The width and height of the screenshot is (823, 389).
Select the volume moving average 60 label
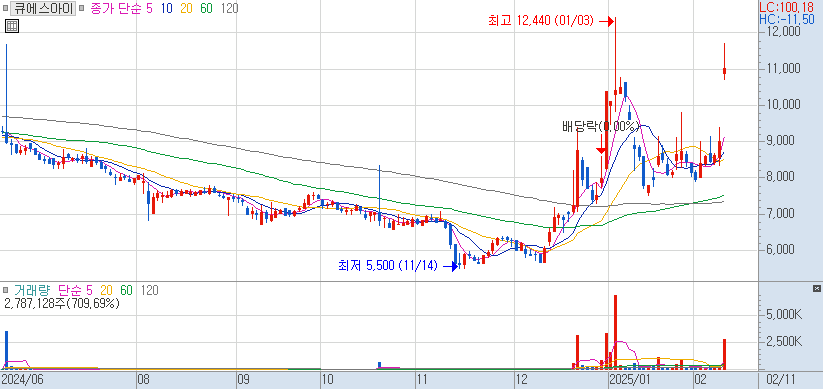click(x=126, y=290)
